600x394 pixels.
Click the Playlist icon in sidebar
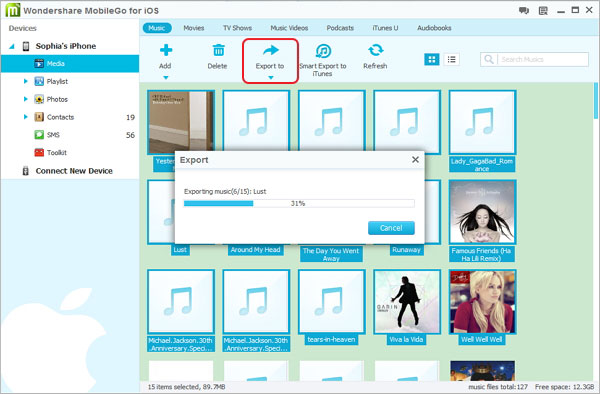(x=39, y=81)
